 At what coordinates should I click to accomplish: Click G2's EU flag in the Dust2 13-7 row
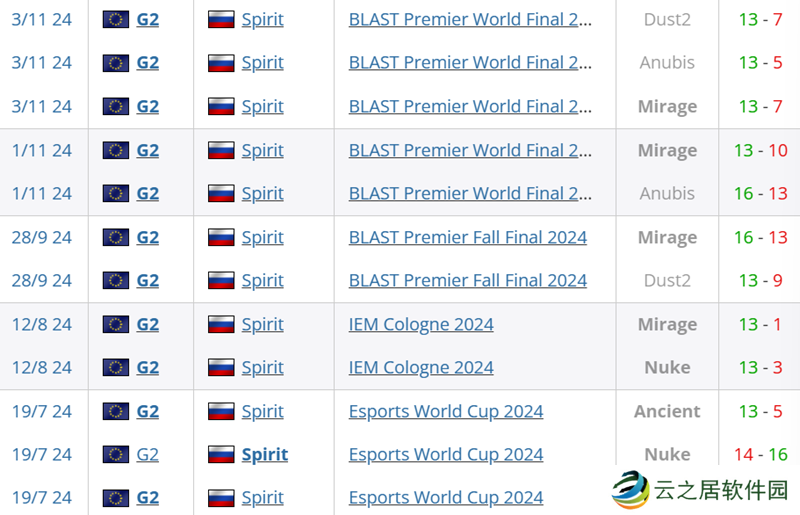click(116, 19)
